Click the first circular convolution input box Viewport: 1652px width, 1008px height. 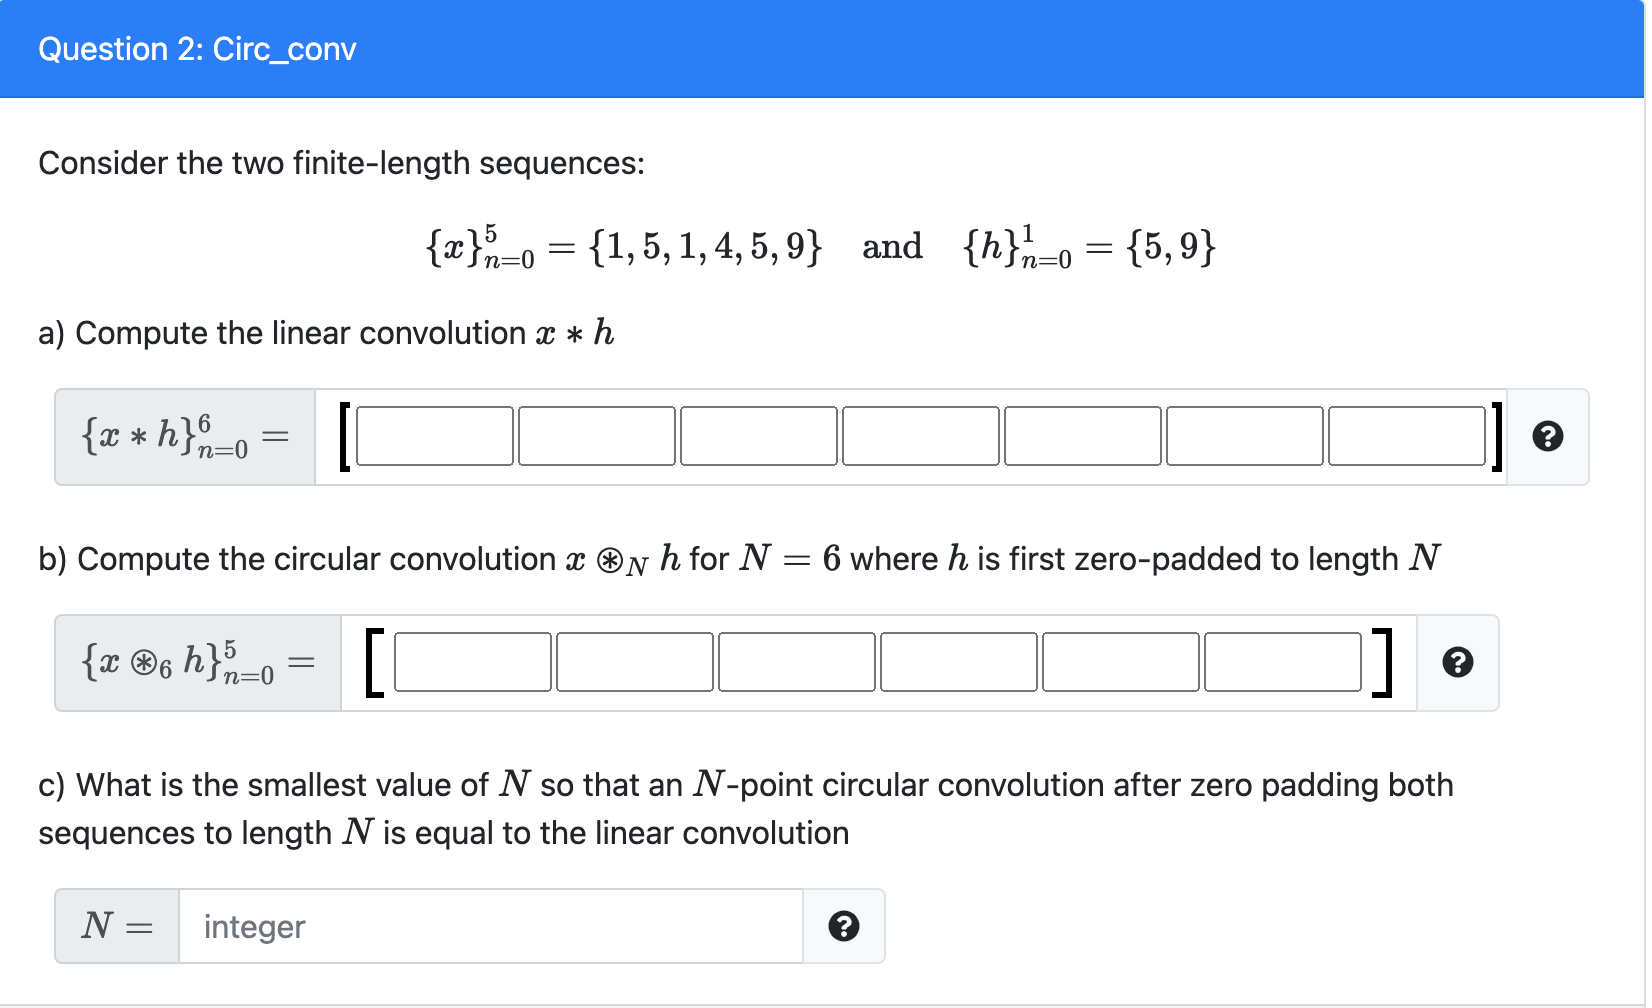click(x=471, y=662)
